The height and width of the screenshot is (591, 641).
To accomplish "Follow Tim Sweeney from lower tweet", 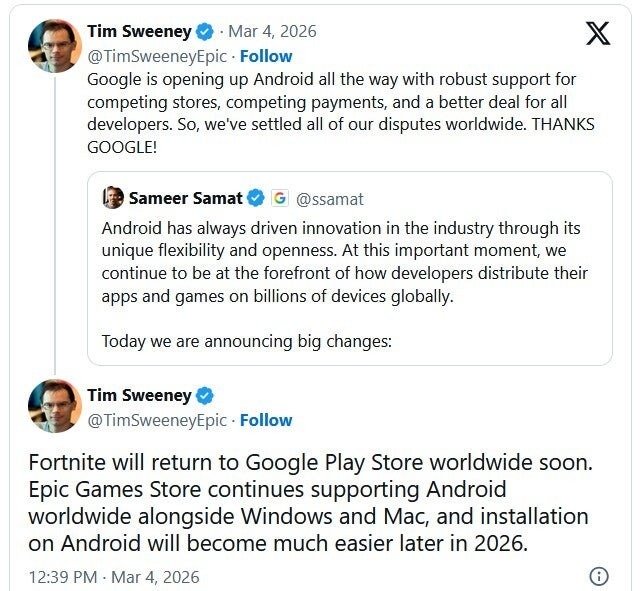I will point(265,420).
